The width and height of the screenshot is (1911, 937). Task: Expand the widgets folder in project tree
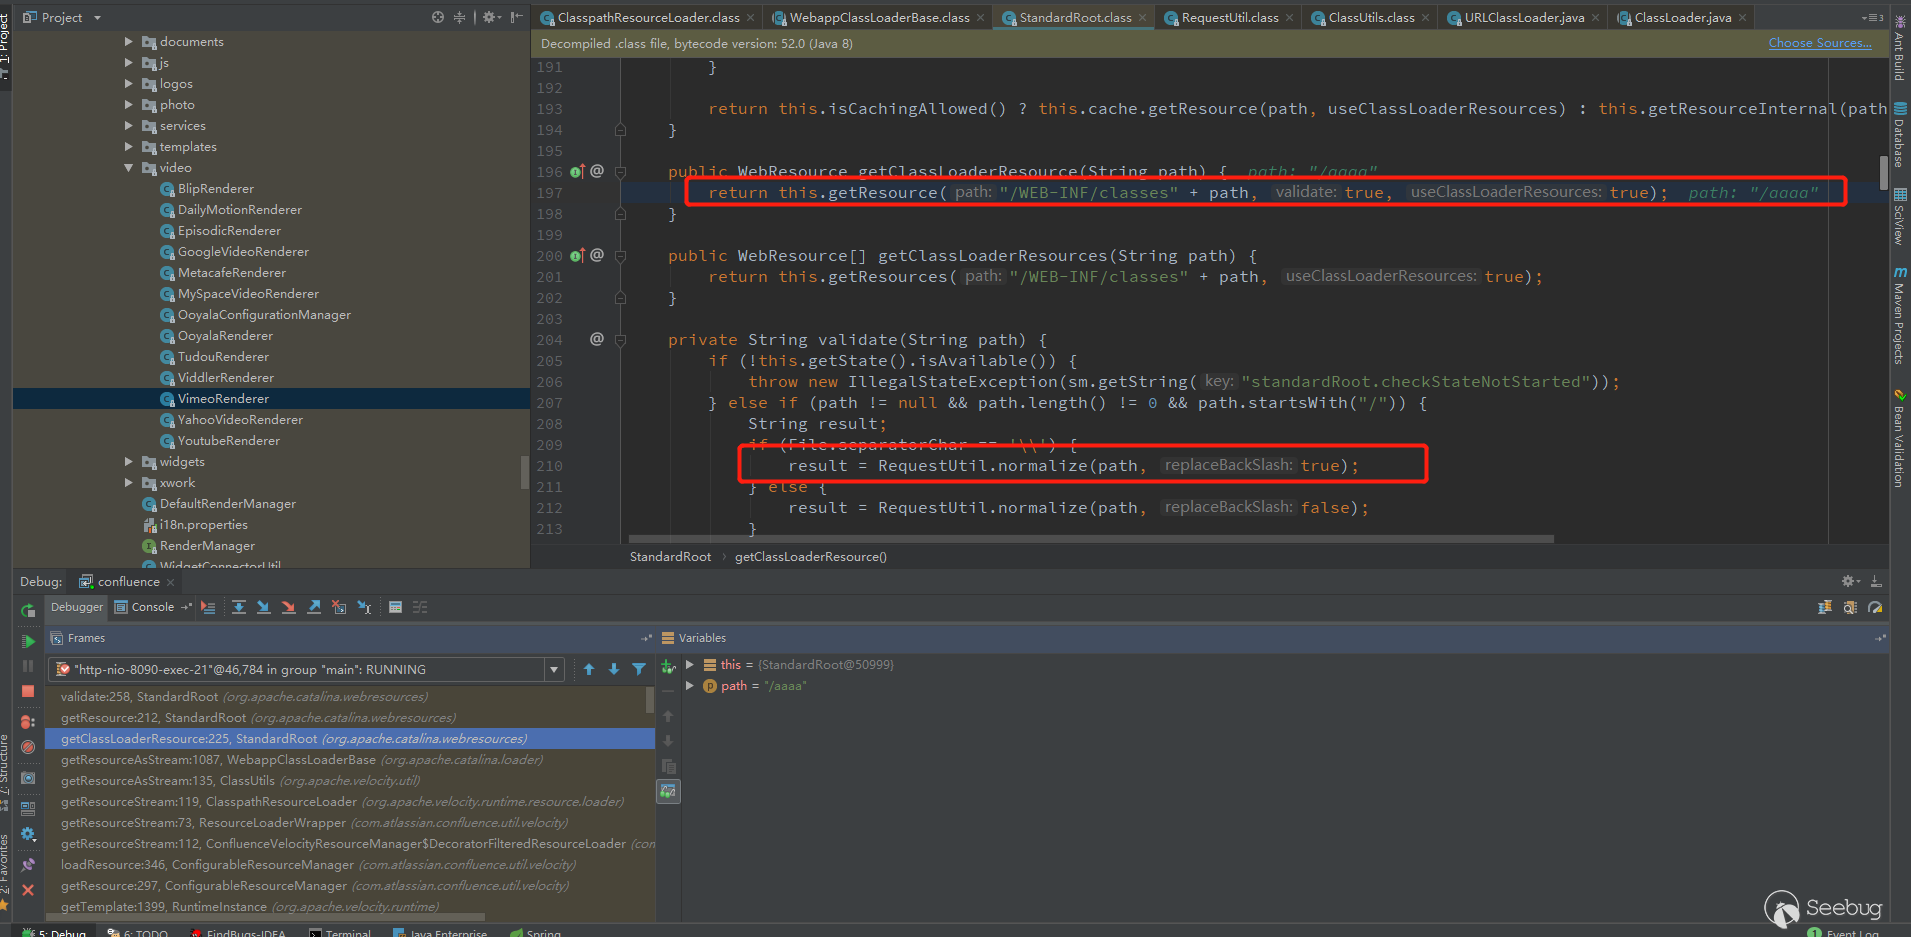click(x=128, y=462)
